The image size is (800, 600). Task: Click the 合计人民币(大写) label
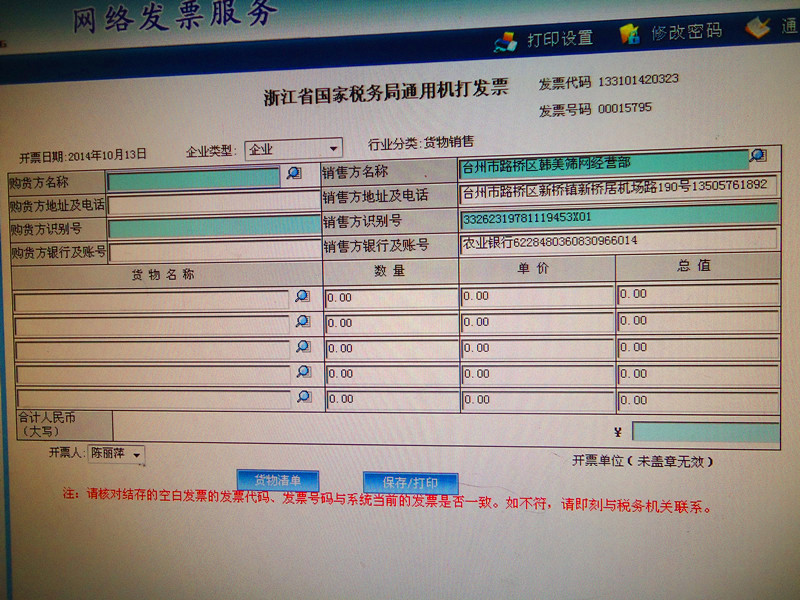(x=47, y=424)
